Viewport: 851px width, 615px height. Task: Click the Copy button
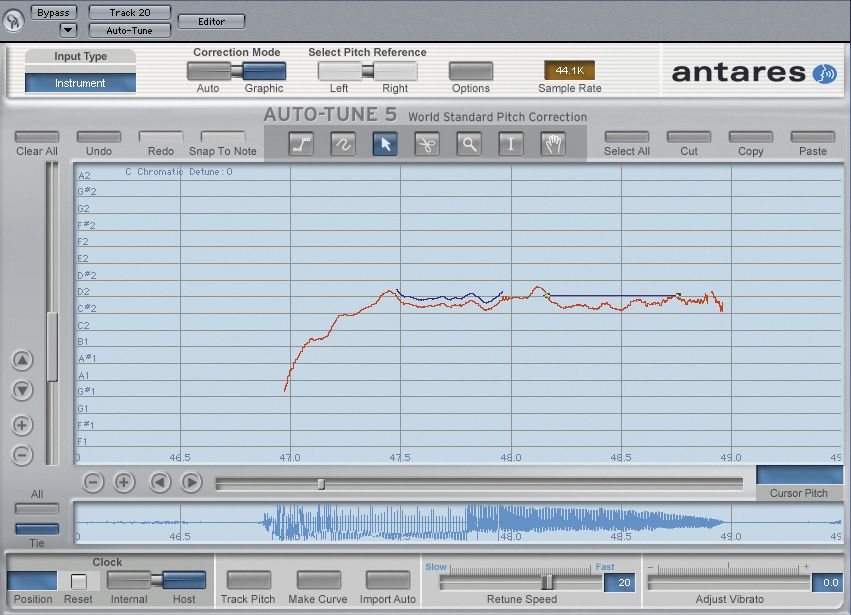pos(751,137)
